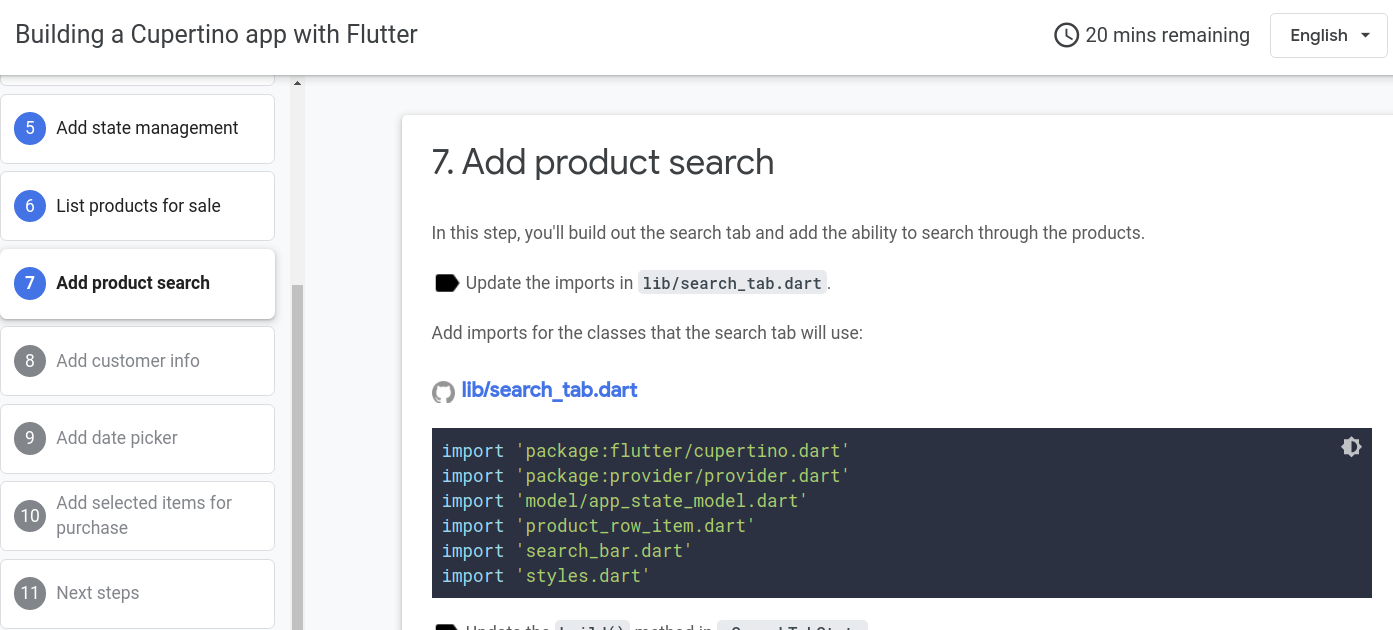Click the blue circled 7 next to Add product search

tap(29, 283)
